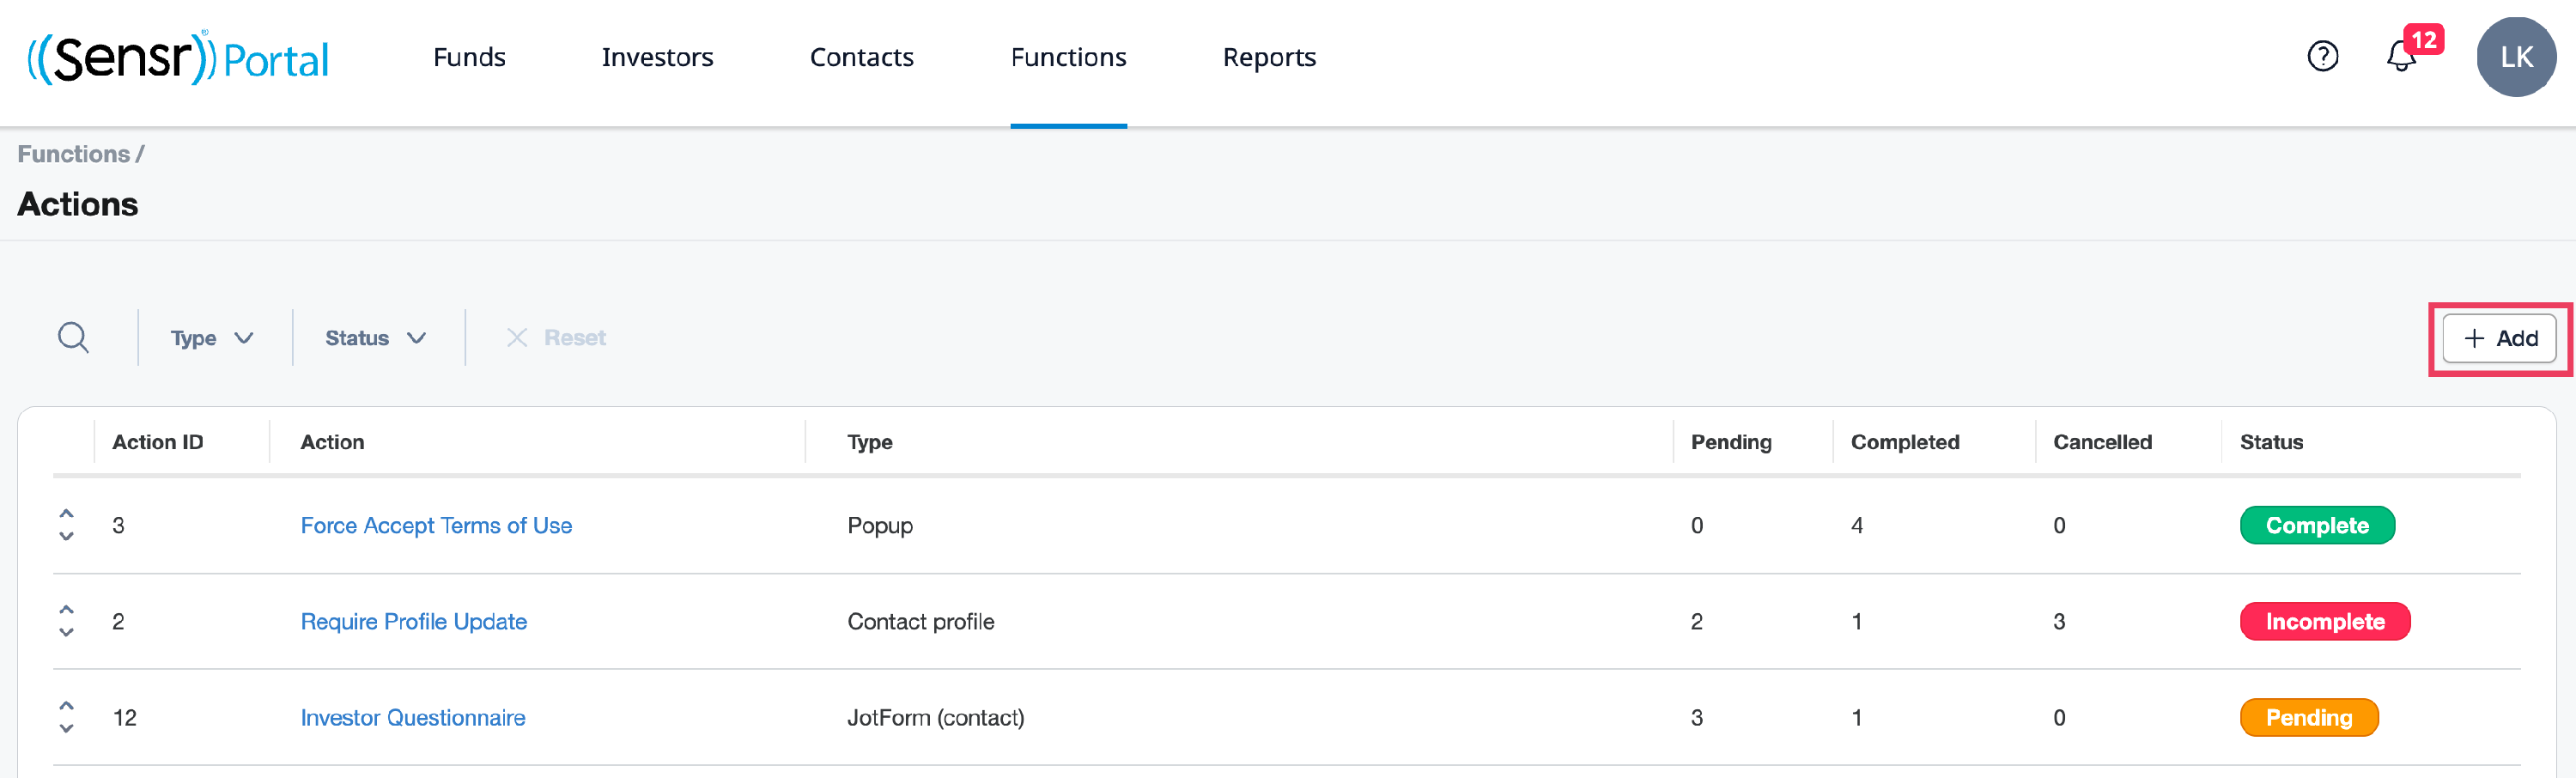Navigate to the Reports tab

(1268, 58)
